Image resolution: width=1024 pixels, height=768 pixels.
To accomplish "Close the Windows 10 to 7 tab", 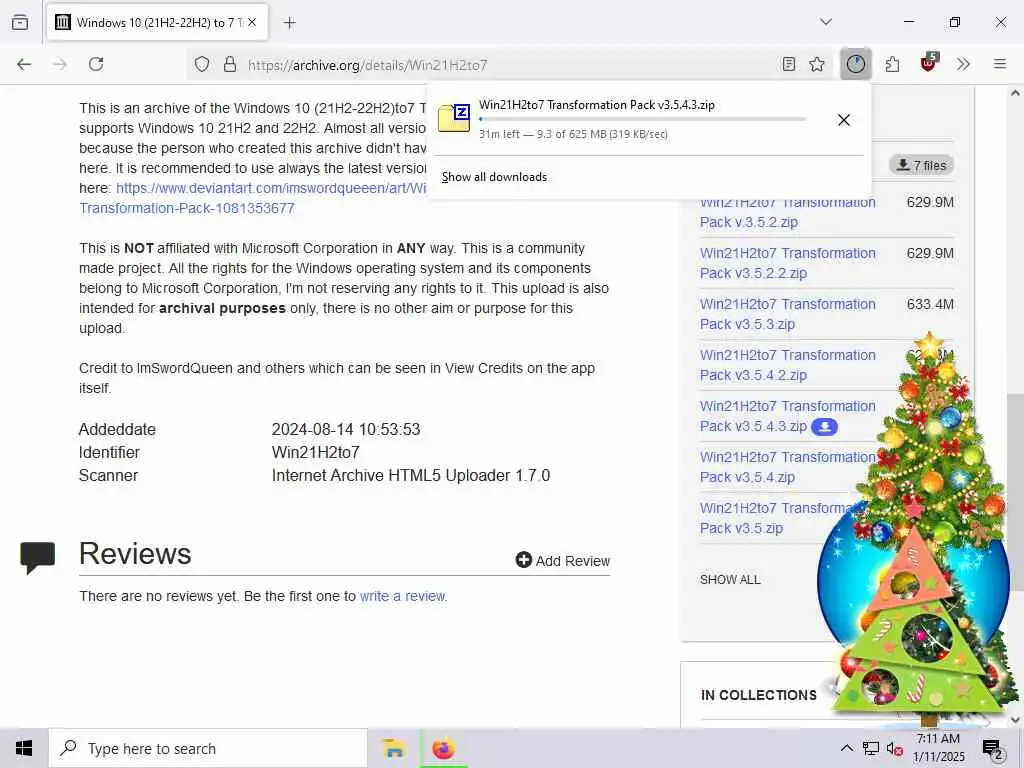I will pyautogui.click(x=252, y=22).
